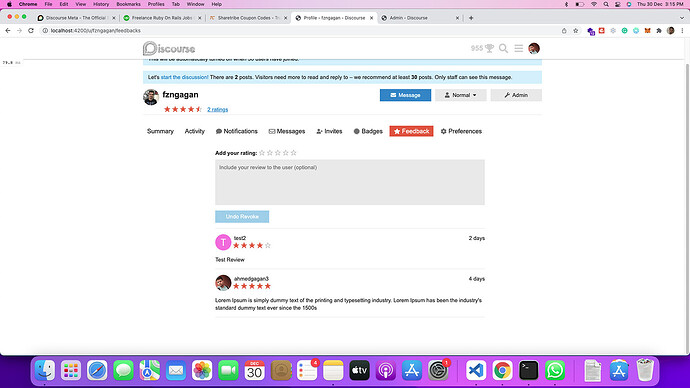The height and width of the screenshot is (388, 690).
Task: Click the Undo Revoke button
Action: point(242,216)
